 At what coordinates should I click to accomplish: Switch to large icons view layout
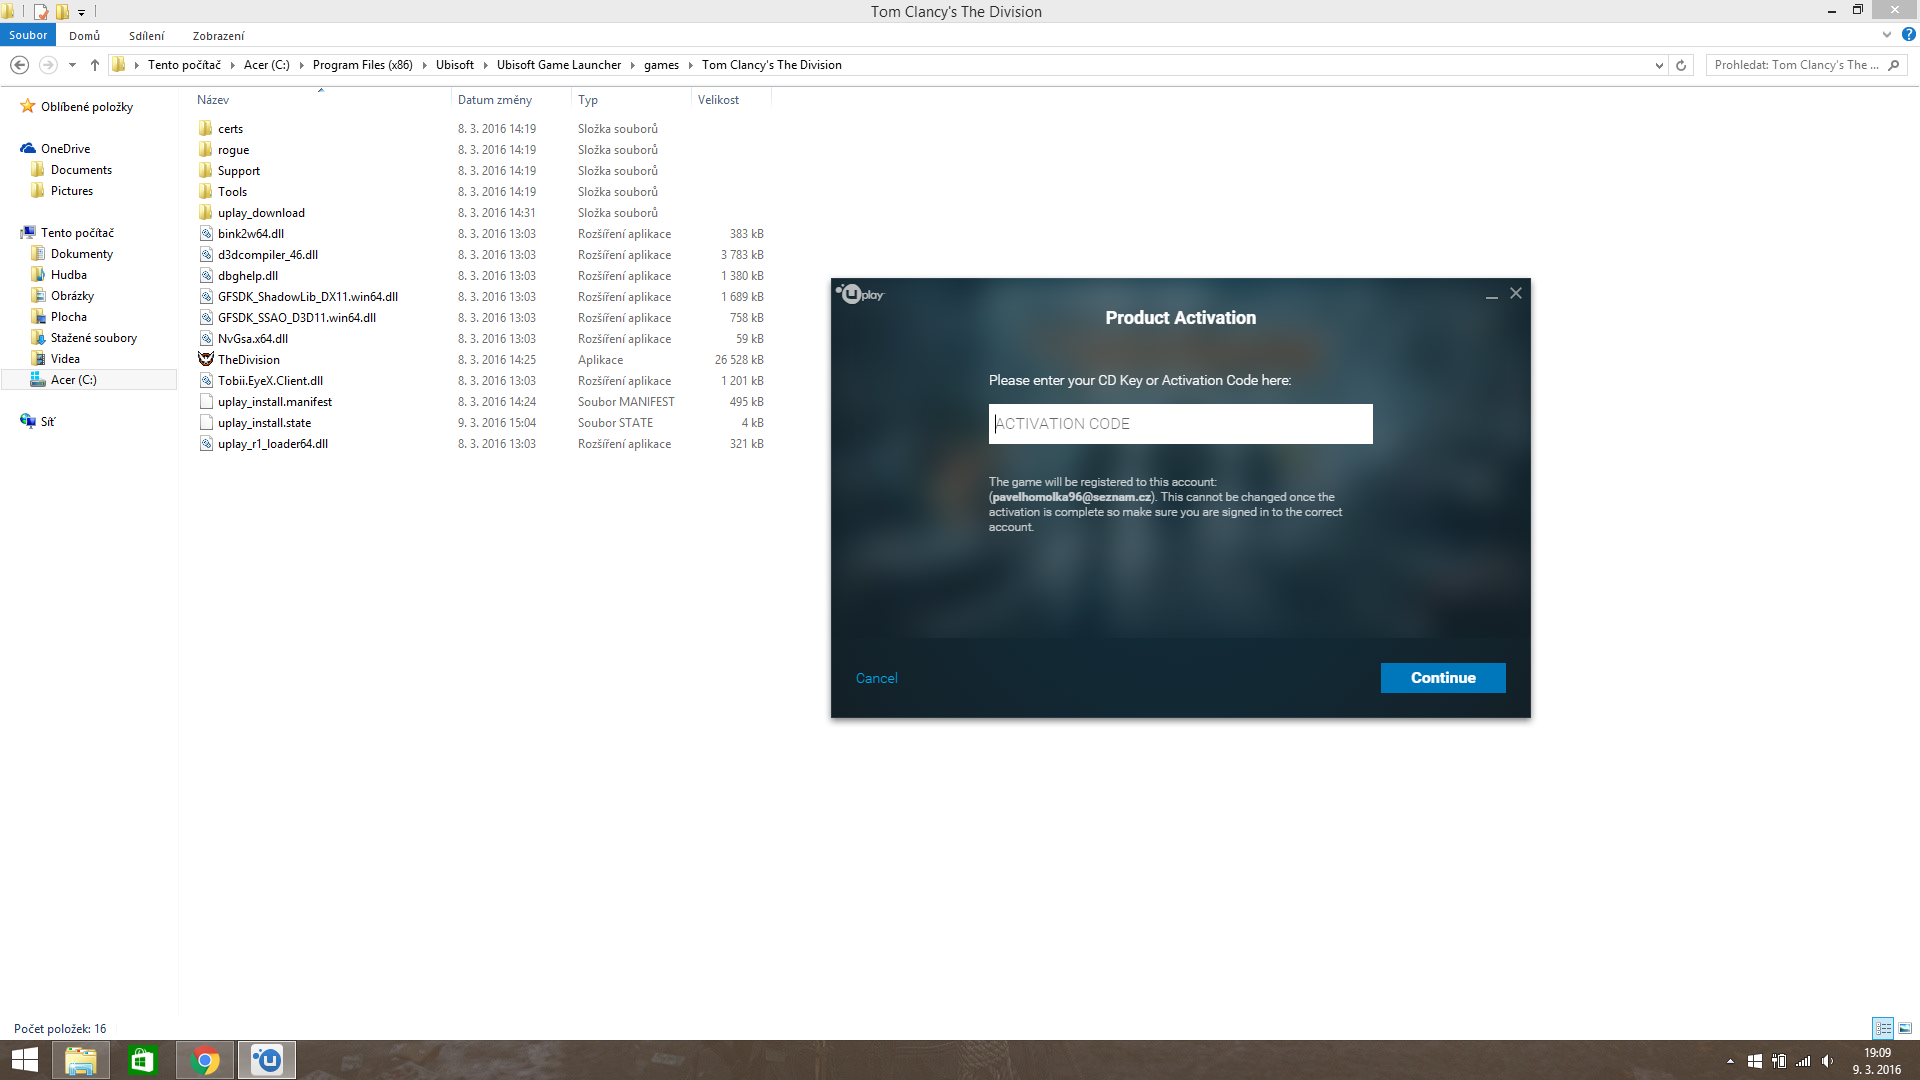click(x=1905, y=1028)
